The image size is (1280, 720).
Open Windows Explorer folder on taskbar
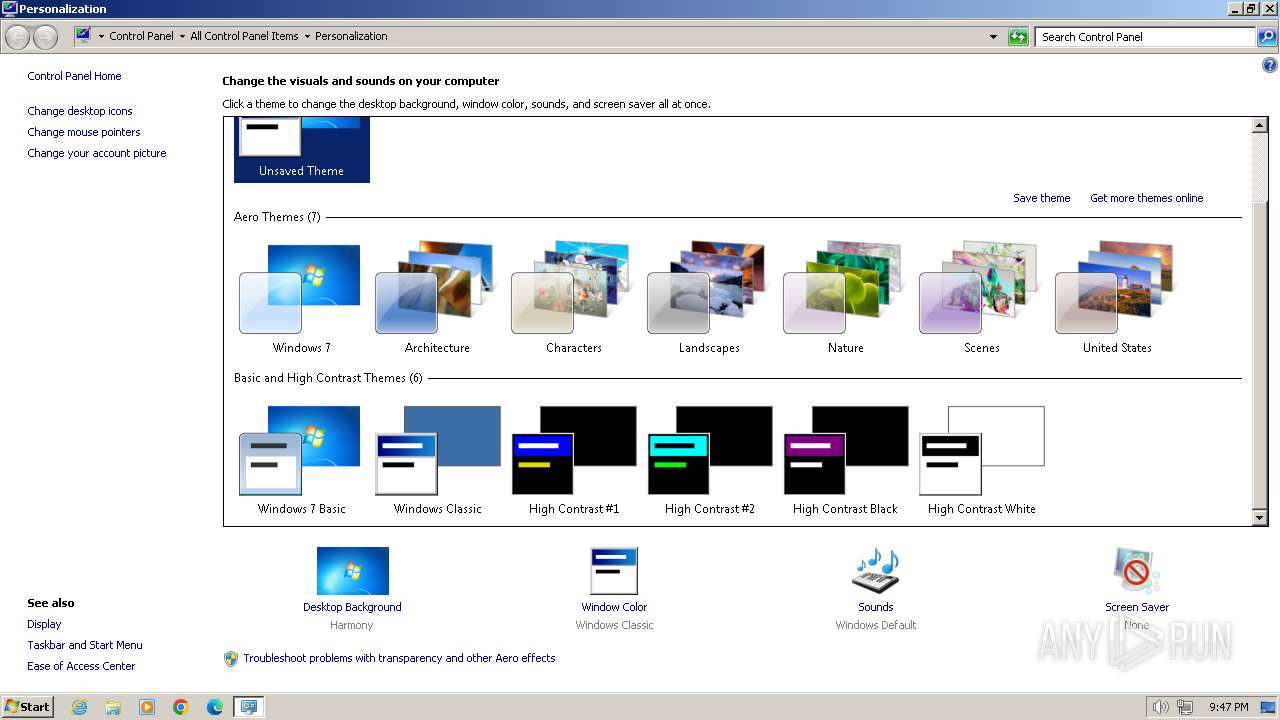113,707
